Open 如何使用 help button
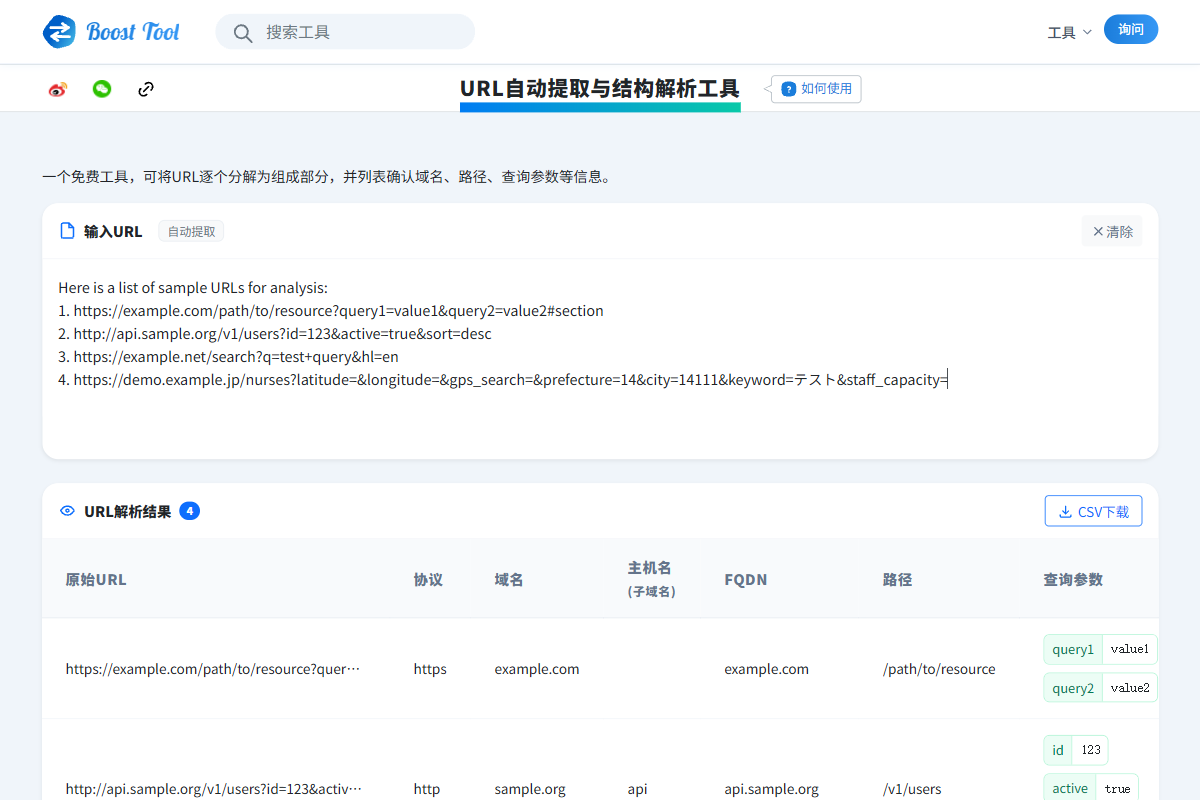Image resolution: width=1200 pixels, height=800 pixels. pos(816,89)
